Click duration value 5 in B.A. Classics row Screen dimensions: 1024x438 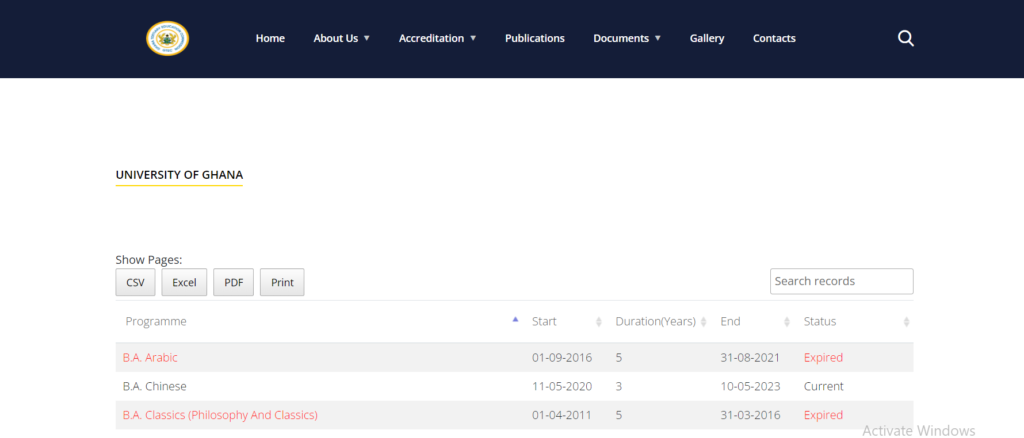(x=618, y=415)
